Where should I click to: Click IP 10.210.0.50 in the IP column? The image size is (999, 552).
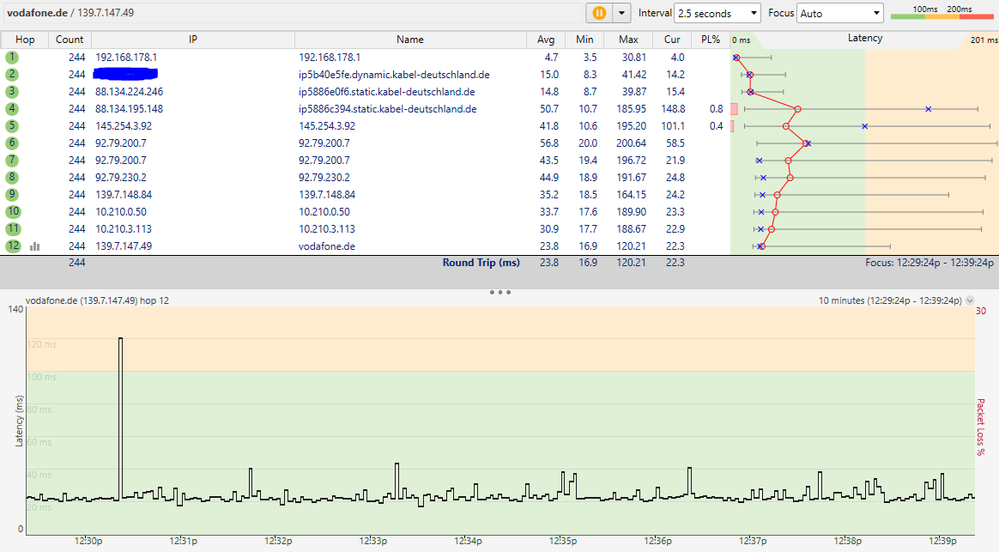(121, 212)
